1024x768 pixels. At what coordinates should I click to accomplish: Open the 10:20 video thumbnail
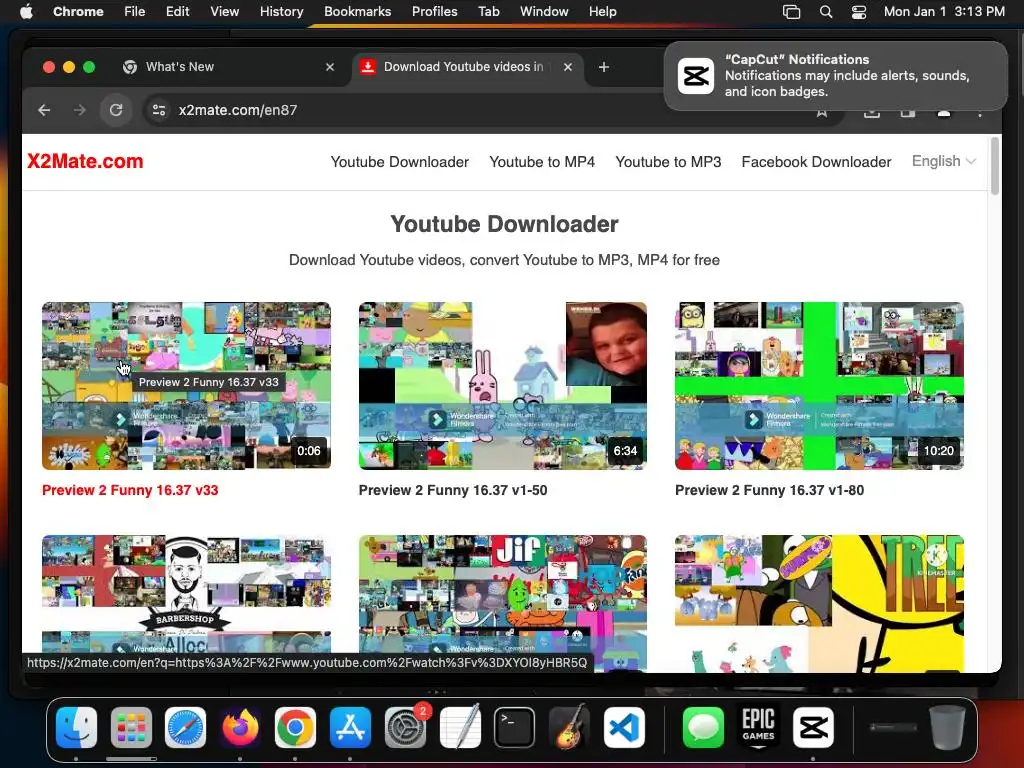(x=819, y=385)
